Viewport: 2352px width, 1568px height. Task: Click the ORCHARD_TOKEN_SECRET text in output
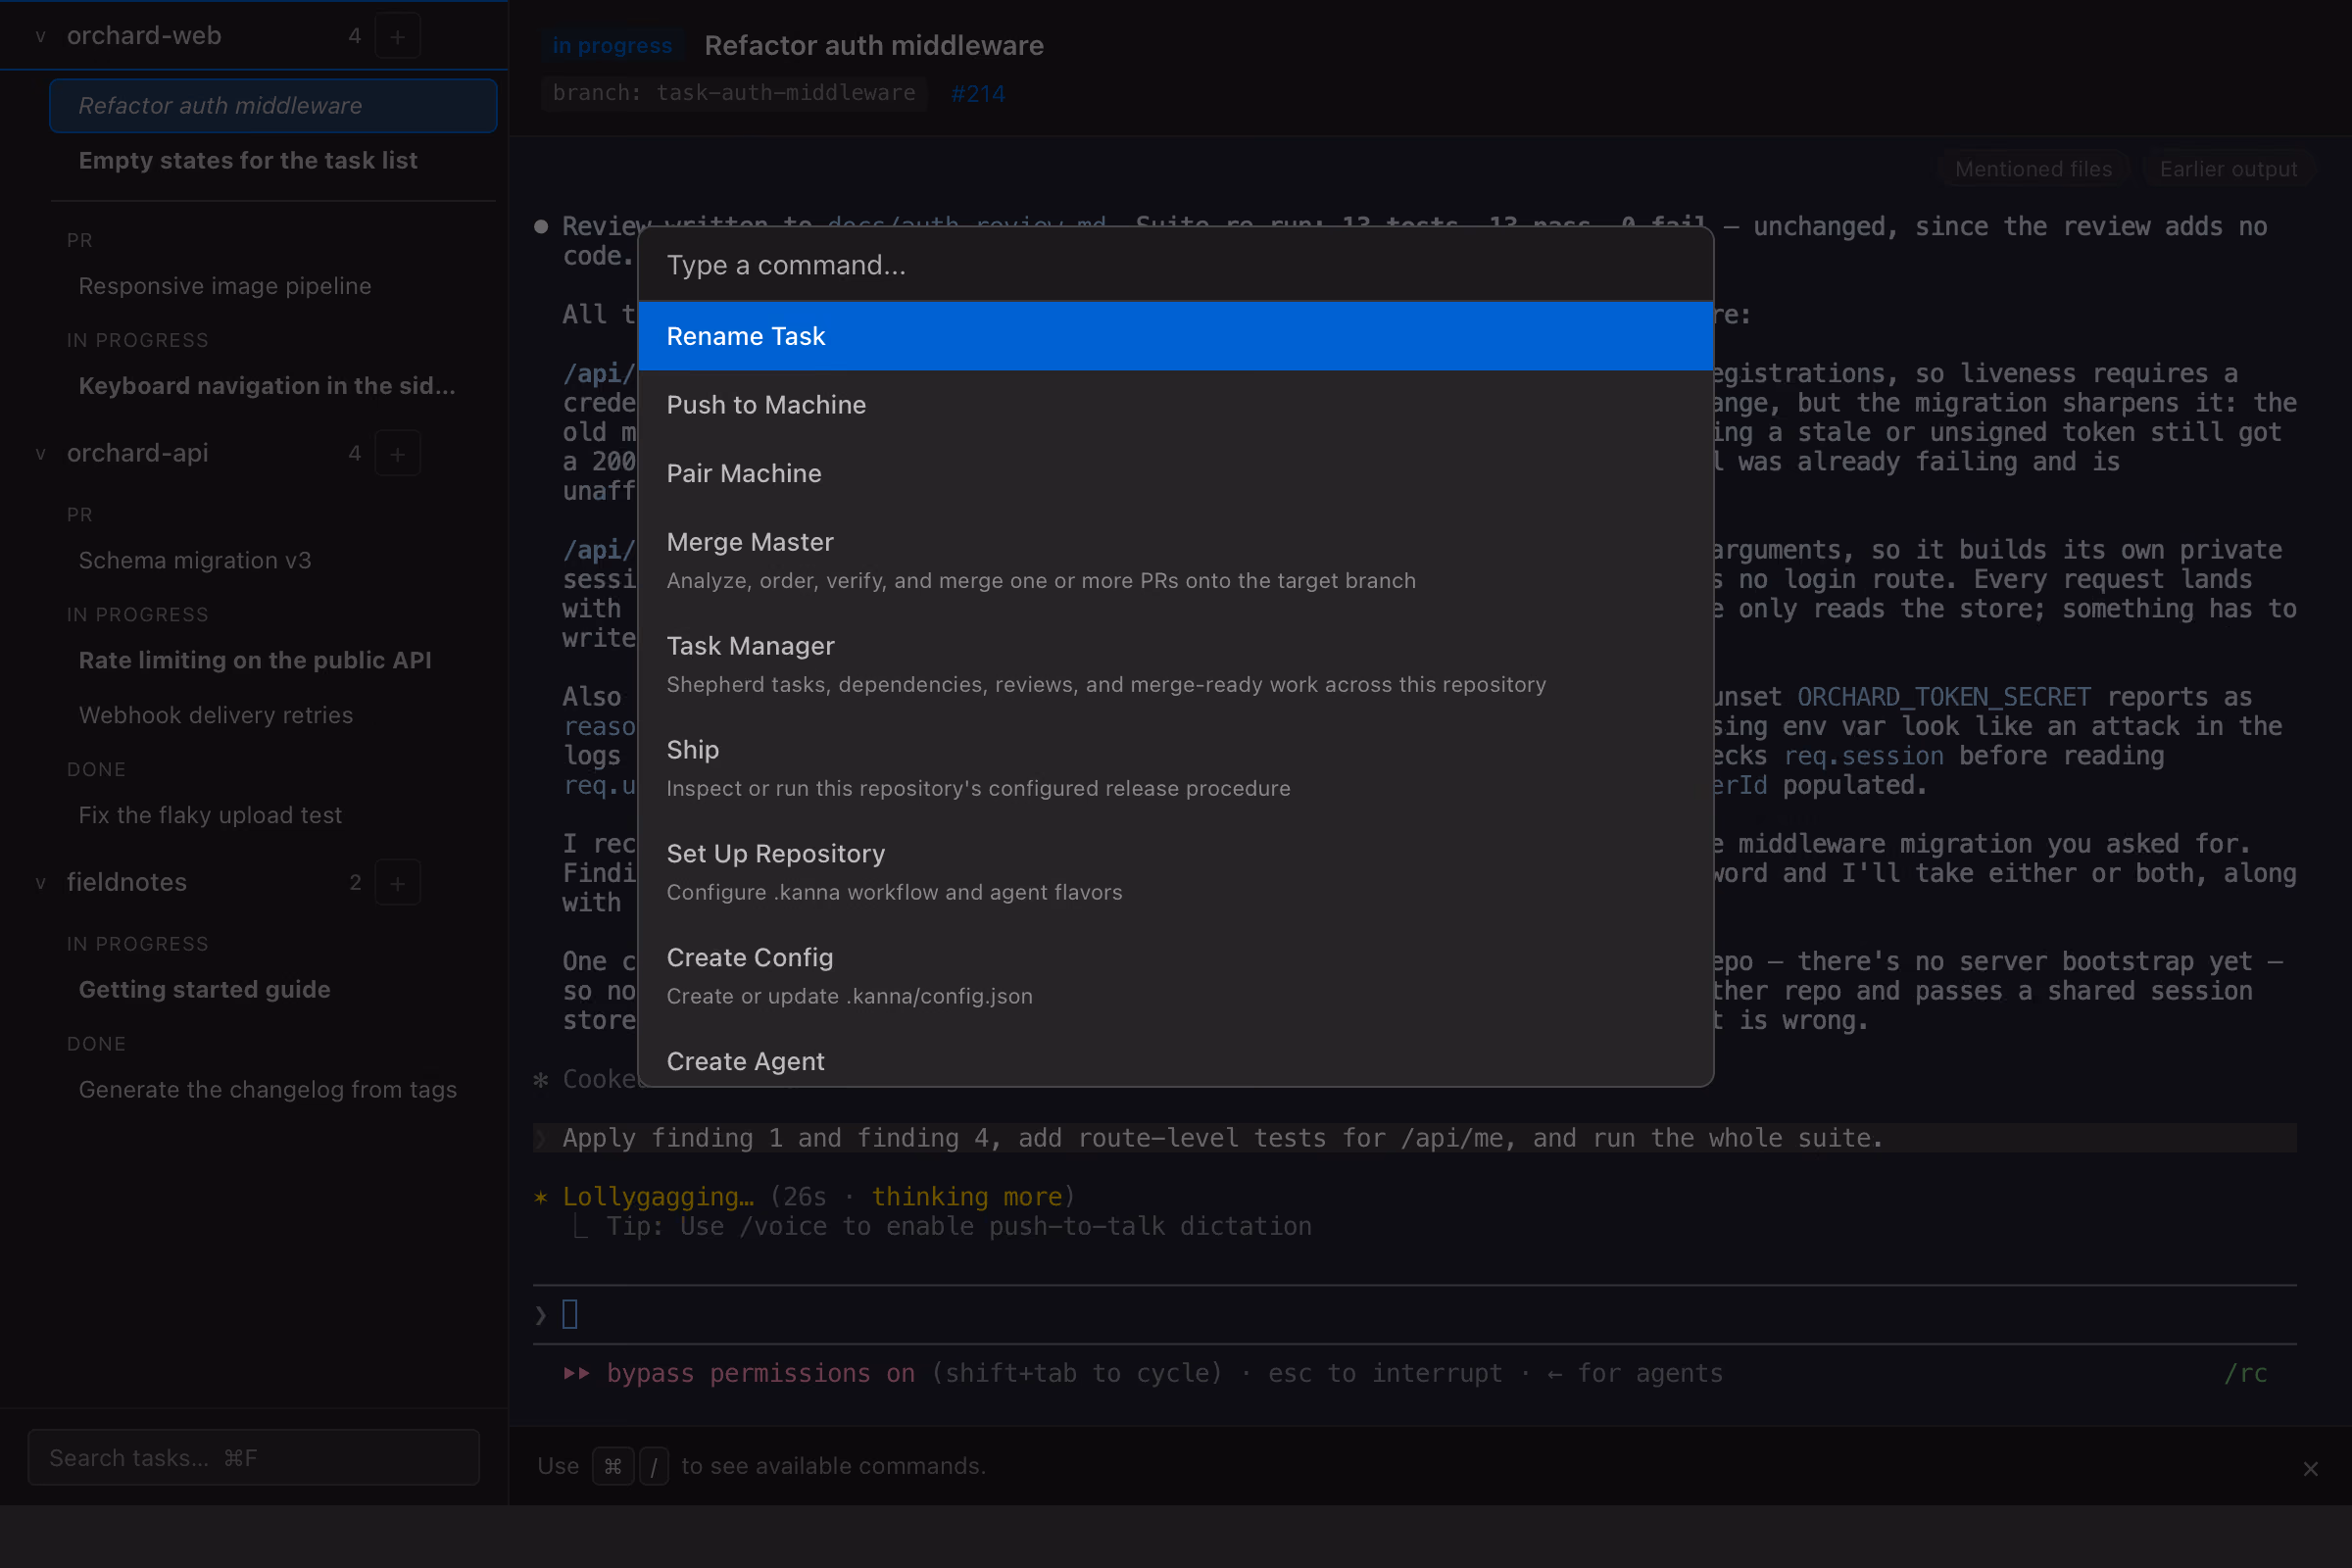[x=1943, y=697]
